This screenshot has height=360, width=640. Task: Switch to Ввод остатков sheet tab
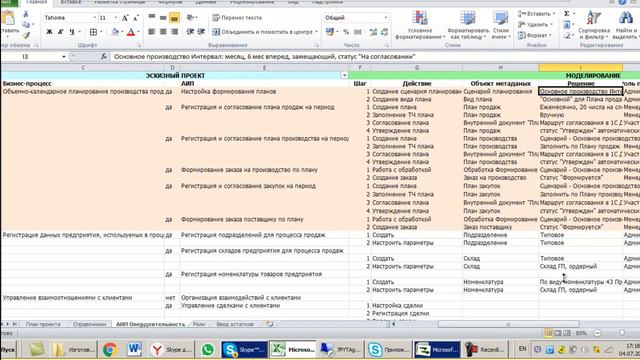click(235, 324)
